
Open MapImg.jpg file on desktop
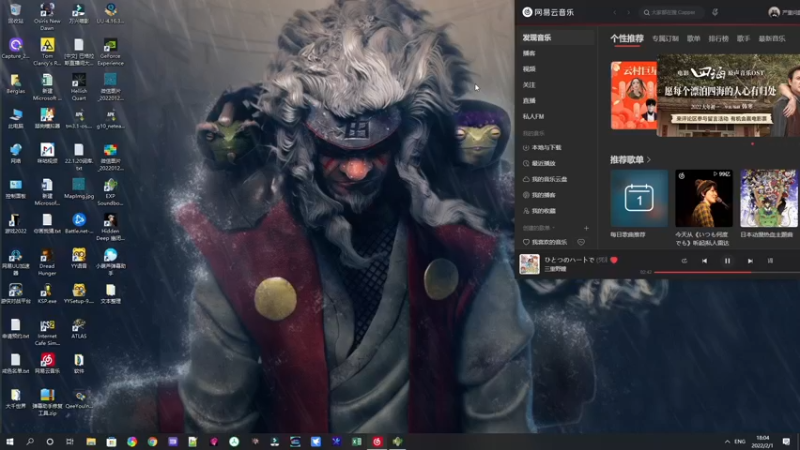(x=79, y=188)
